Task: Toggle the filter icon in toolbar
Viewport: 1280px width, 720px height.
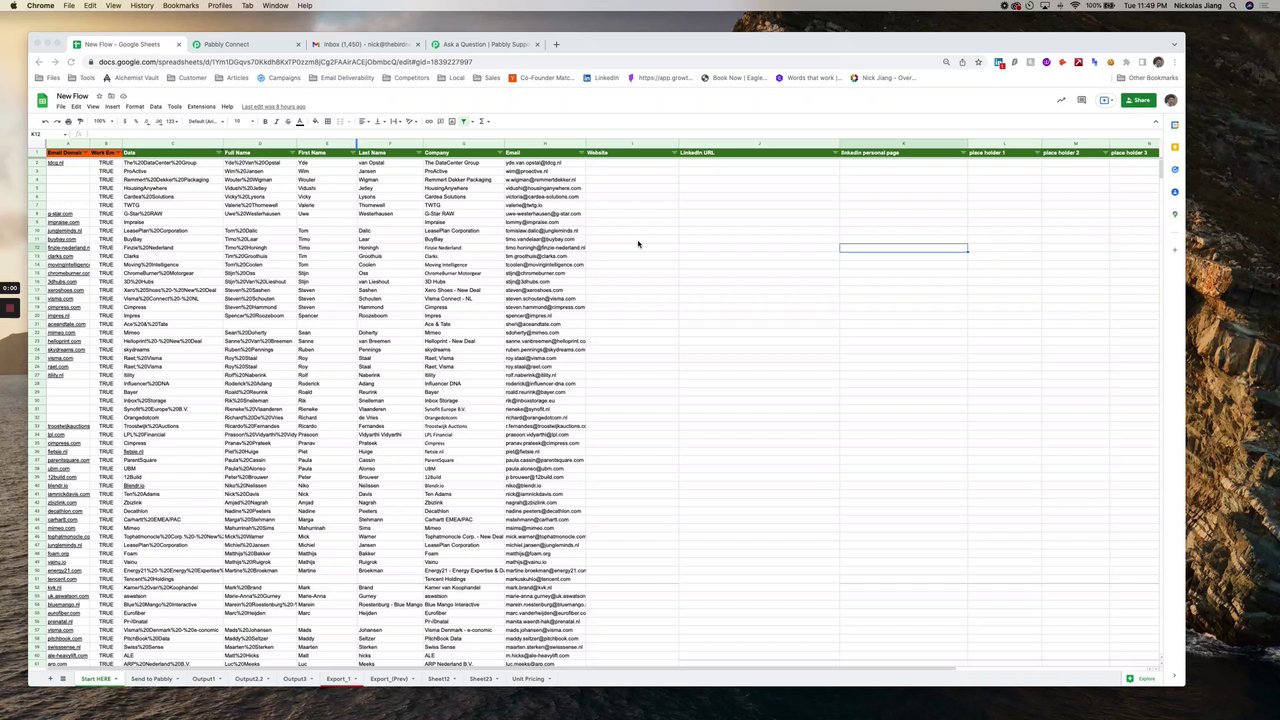Action: pos(464,121)
